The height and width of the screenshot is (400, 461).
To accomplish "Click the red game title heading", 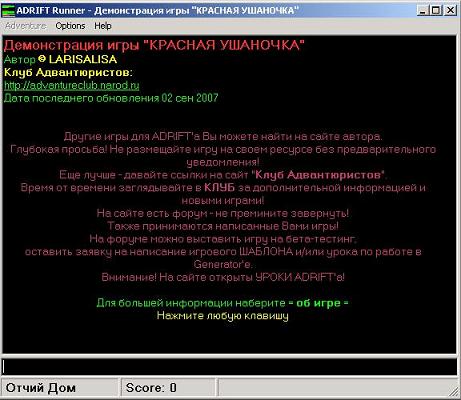I will (154, 45).
